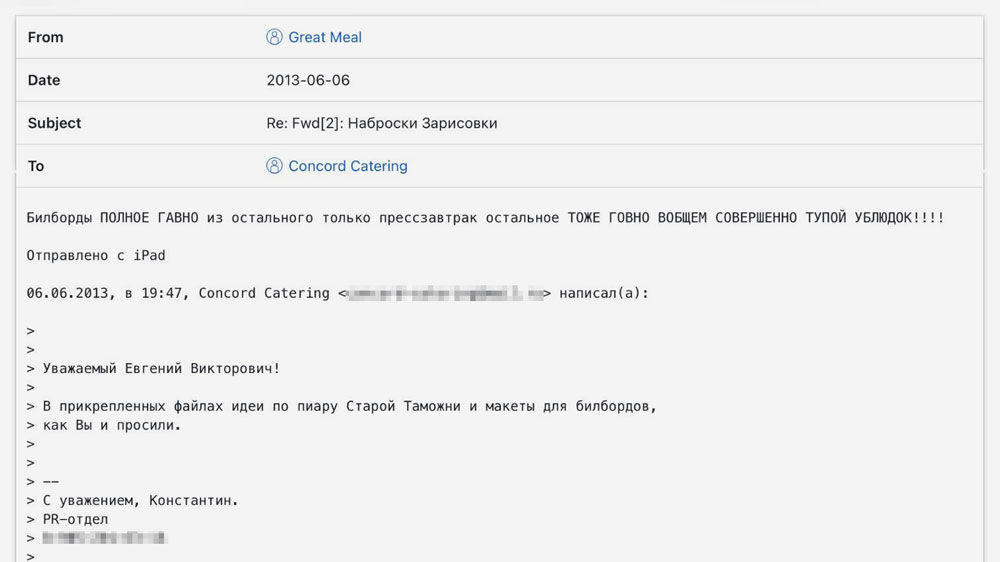1000x562 pixels.
Task: Click the greeting Уважаемый Евгений Викторович!
Action: pos(161,368)
